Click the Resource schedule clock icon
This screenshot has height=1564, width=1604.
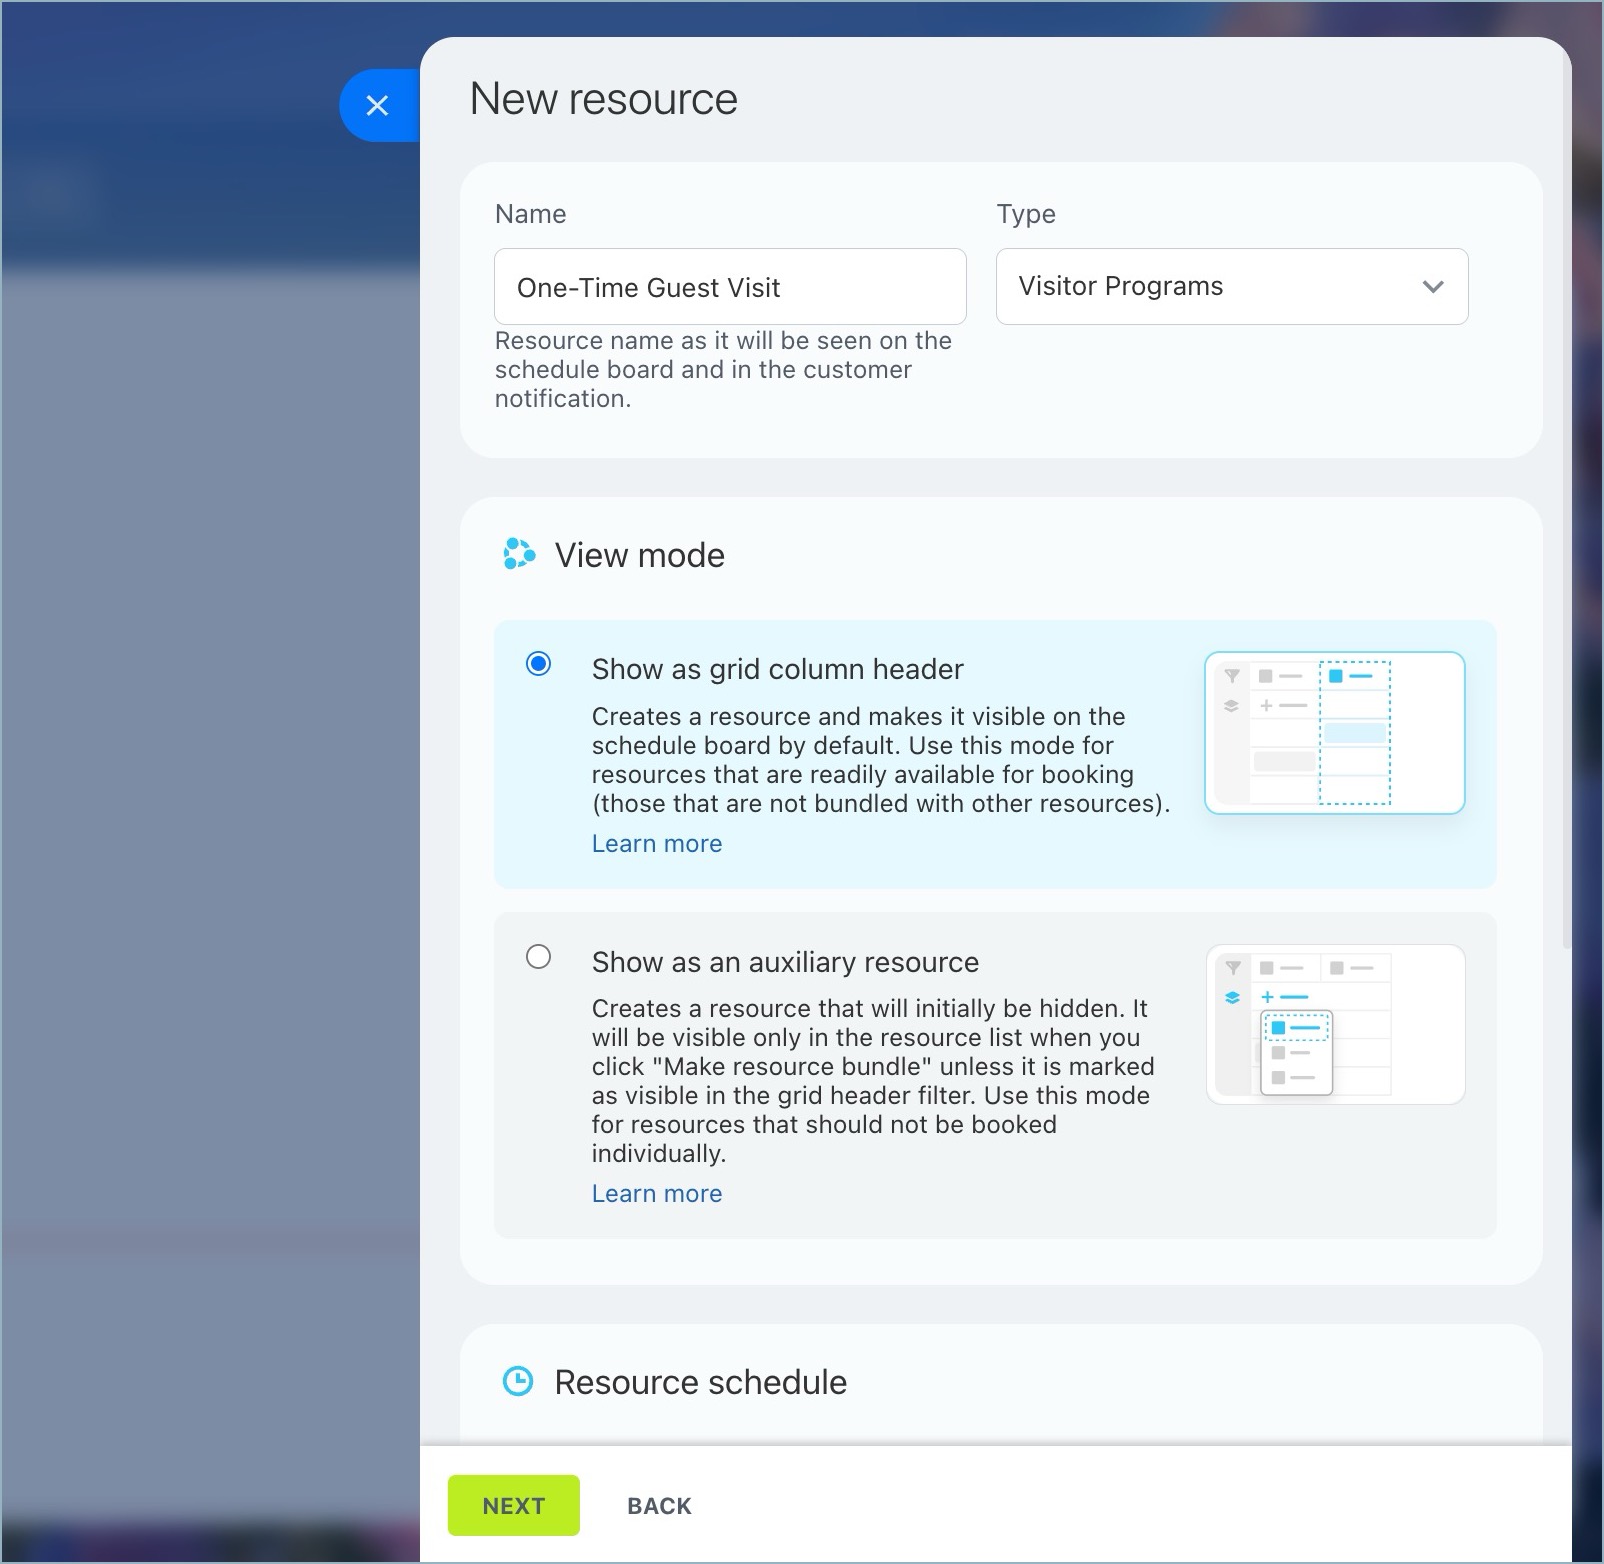coord(517,1381)
